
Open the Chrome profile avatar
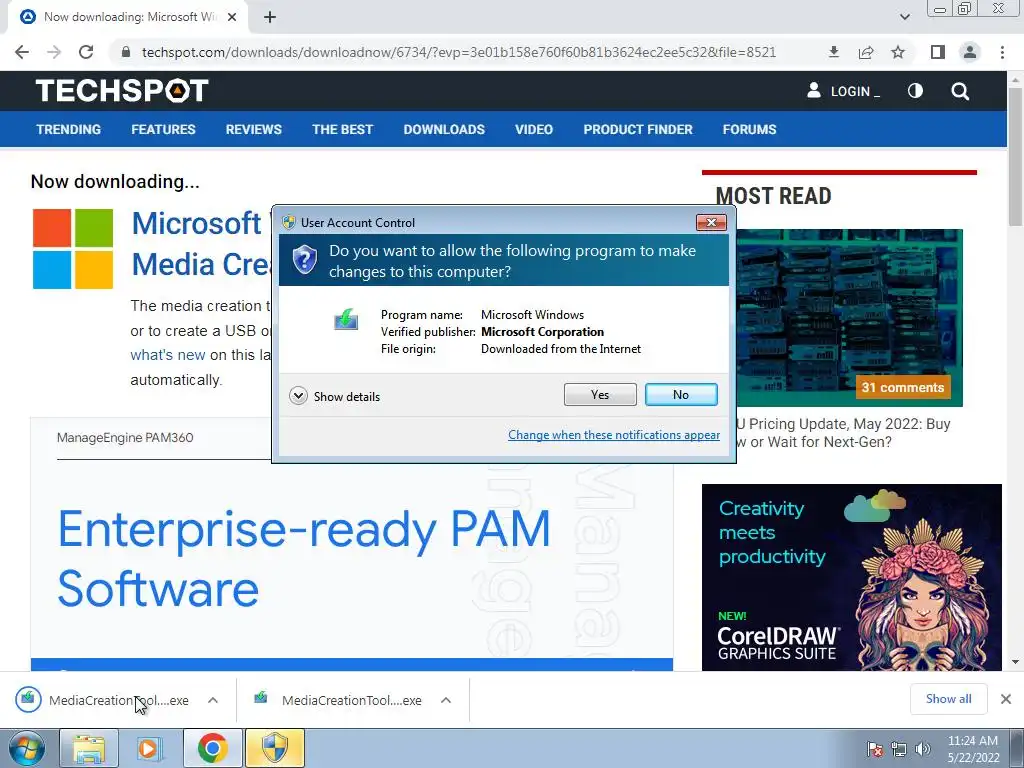tap(970, 52)
